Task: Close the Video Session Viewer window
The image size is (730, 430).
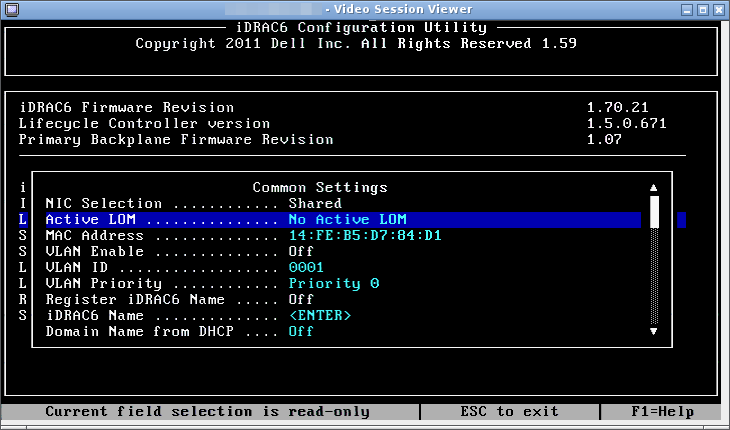Action: (x=719, y=10)
